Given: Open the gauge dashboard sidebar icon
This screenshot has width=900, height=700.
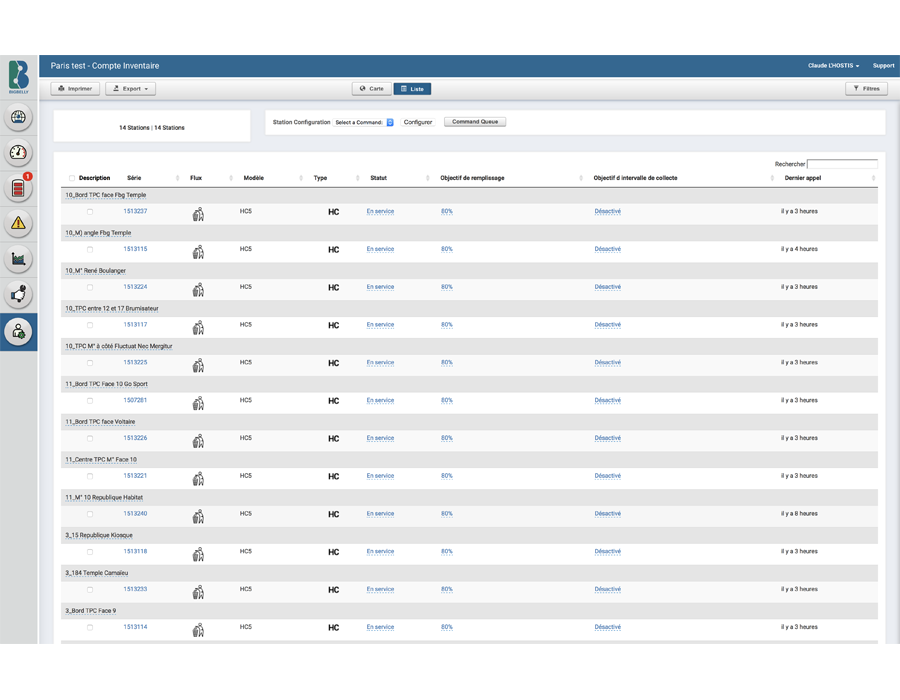Looking at the screenshot, I should point(18,153).
